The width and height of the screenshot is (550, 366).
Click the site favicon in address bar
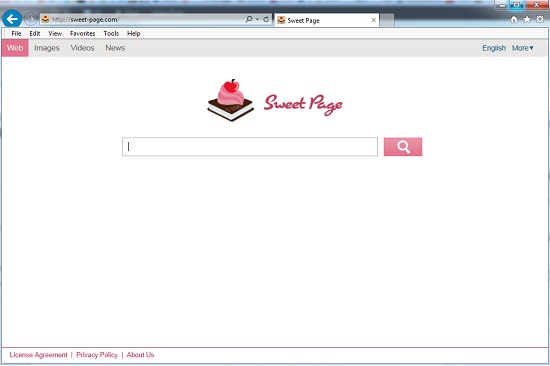45,20
